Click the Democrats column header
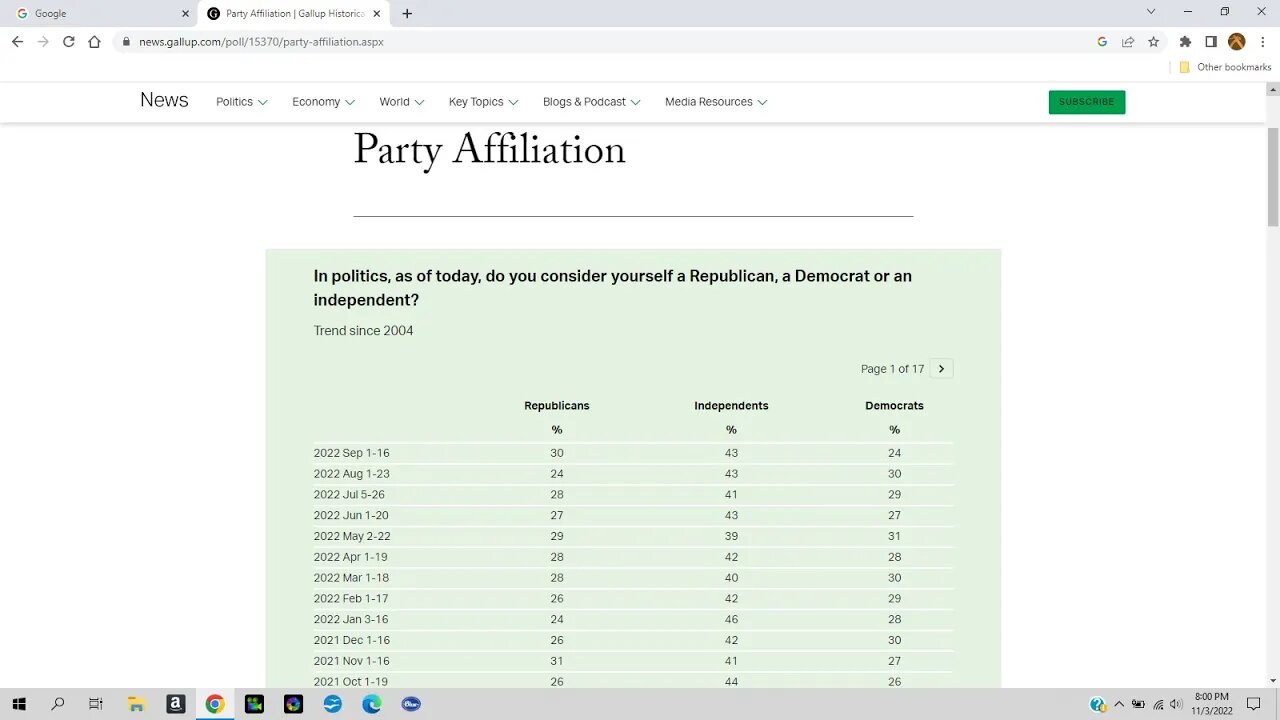This screenshot has height=720, width=1280. pyautogui.click(x=894, y=406)
